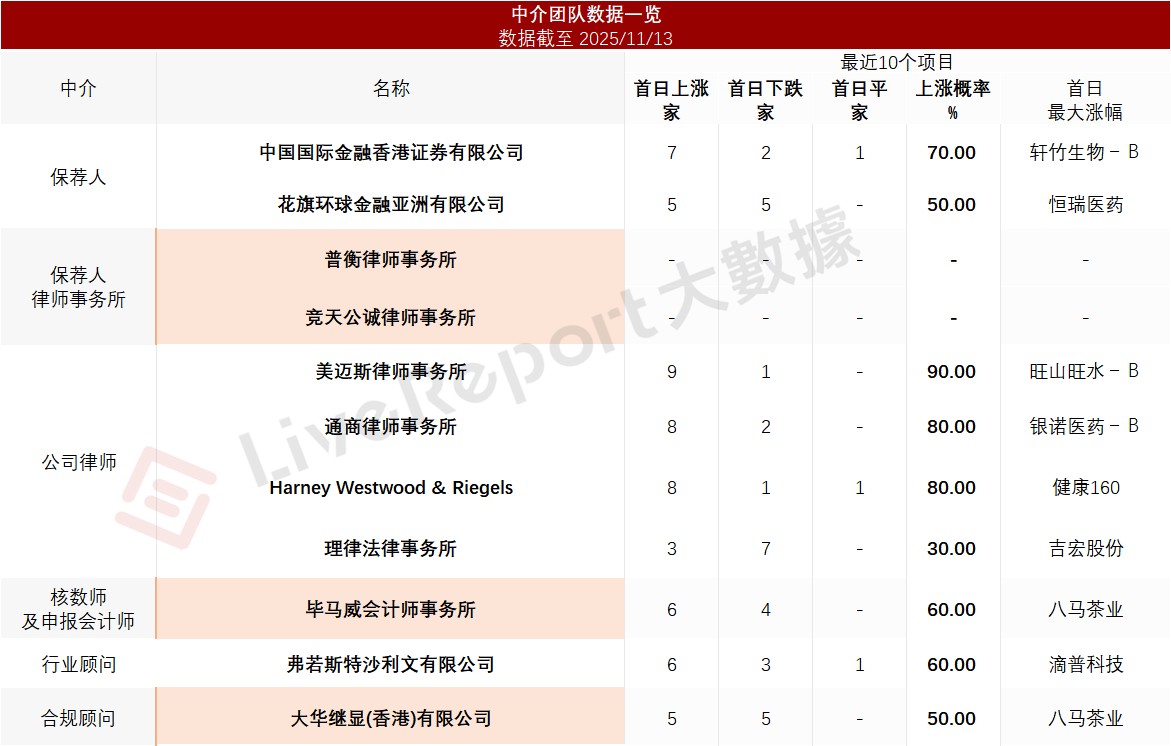Click 60.00 in the 弗若斯特沙利文 row

click(x=951, y=664)
